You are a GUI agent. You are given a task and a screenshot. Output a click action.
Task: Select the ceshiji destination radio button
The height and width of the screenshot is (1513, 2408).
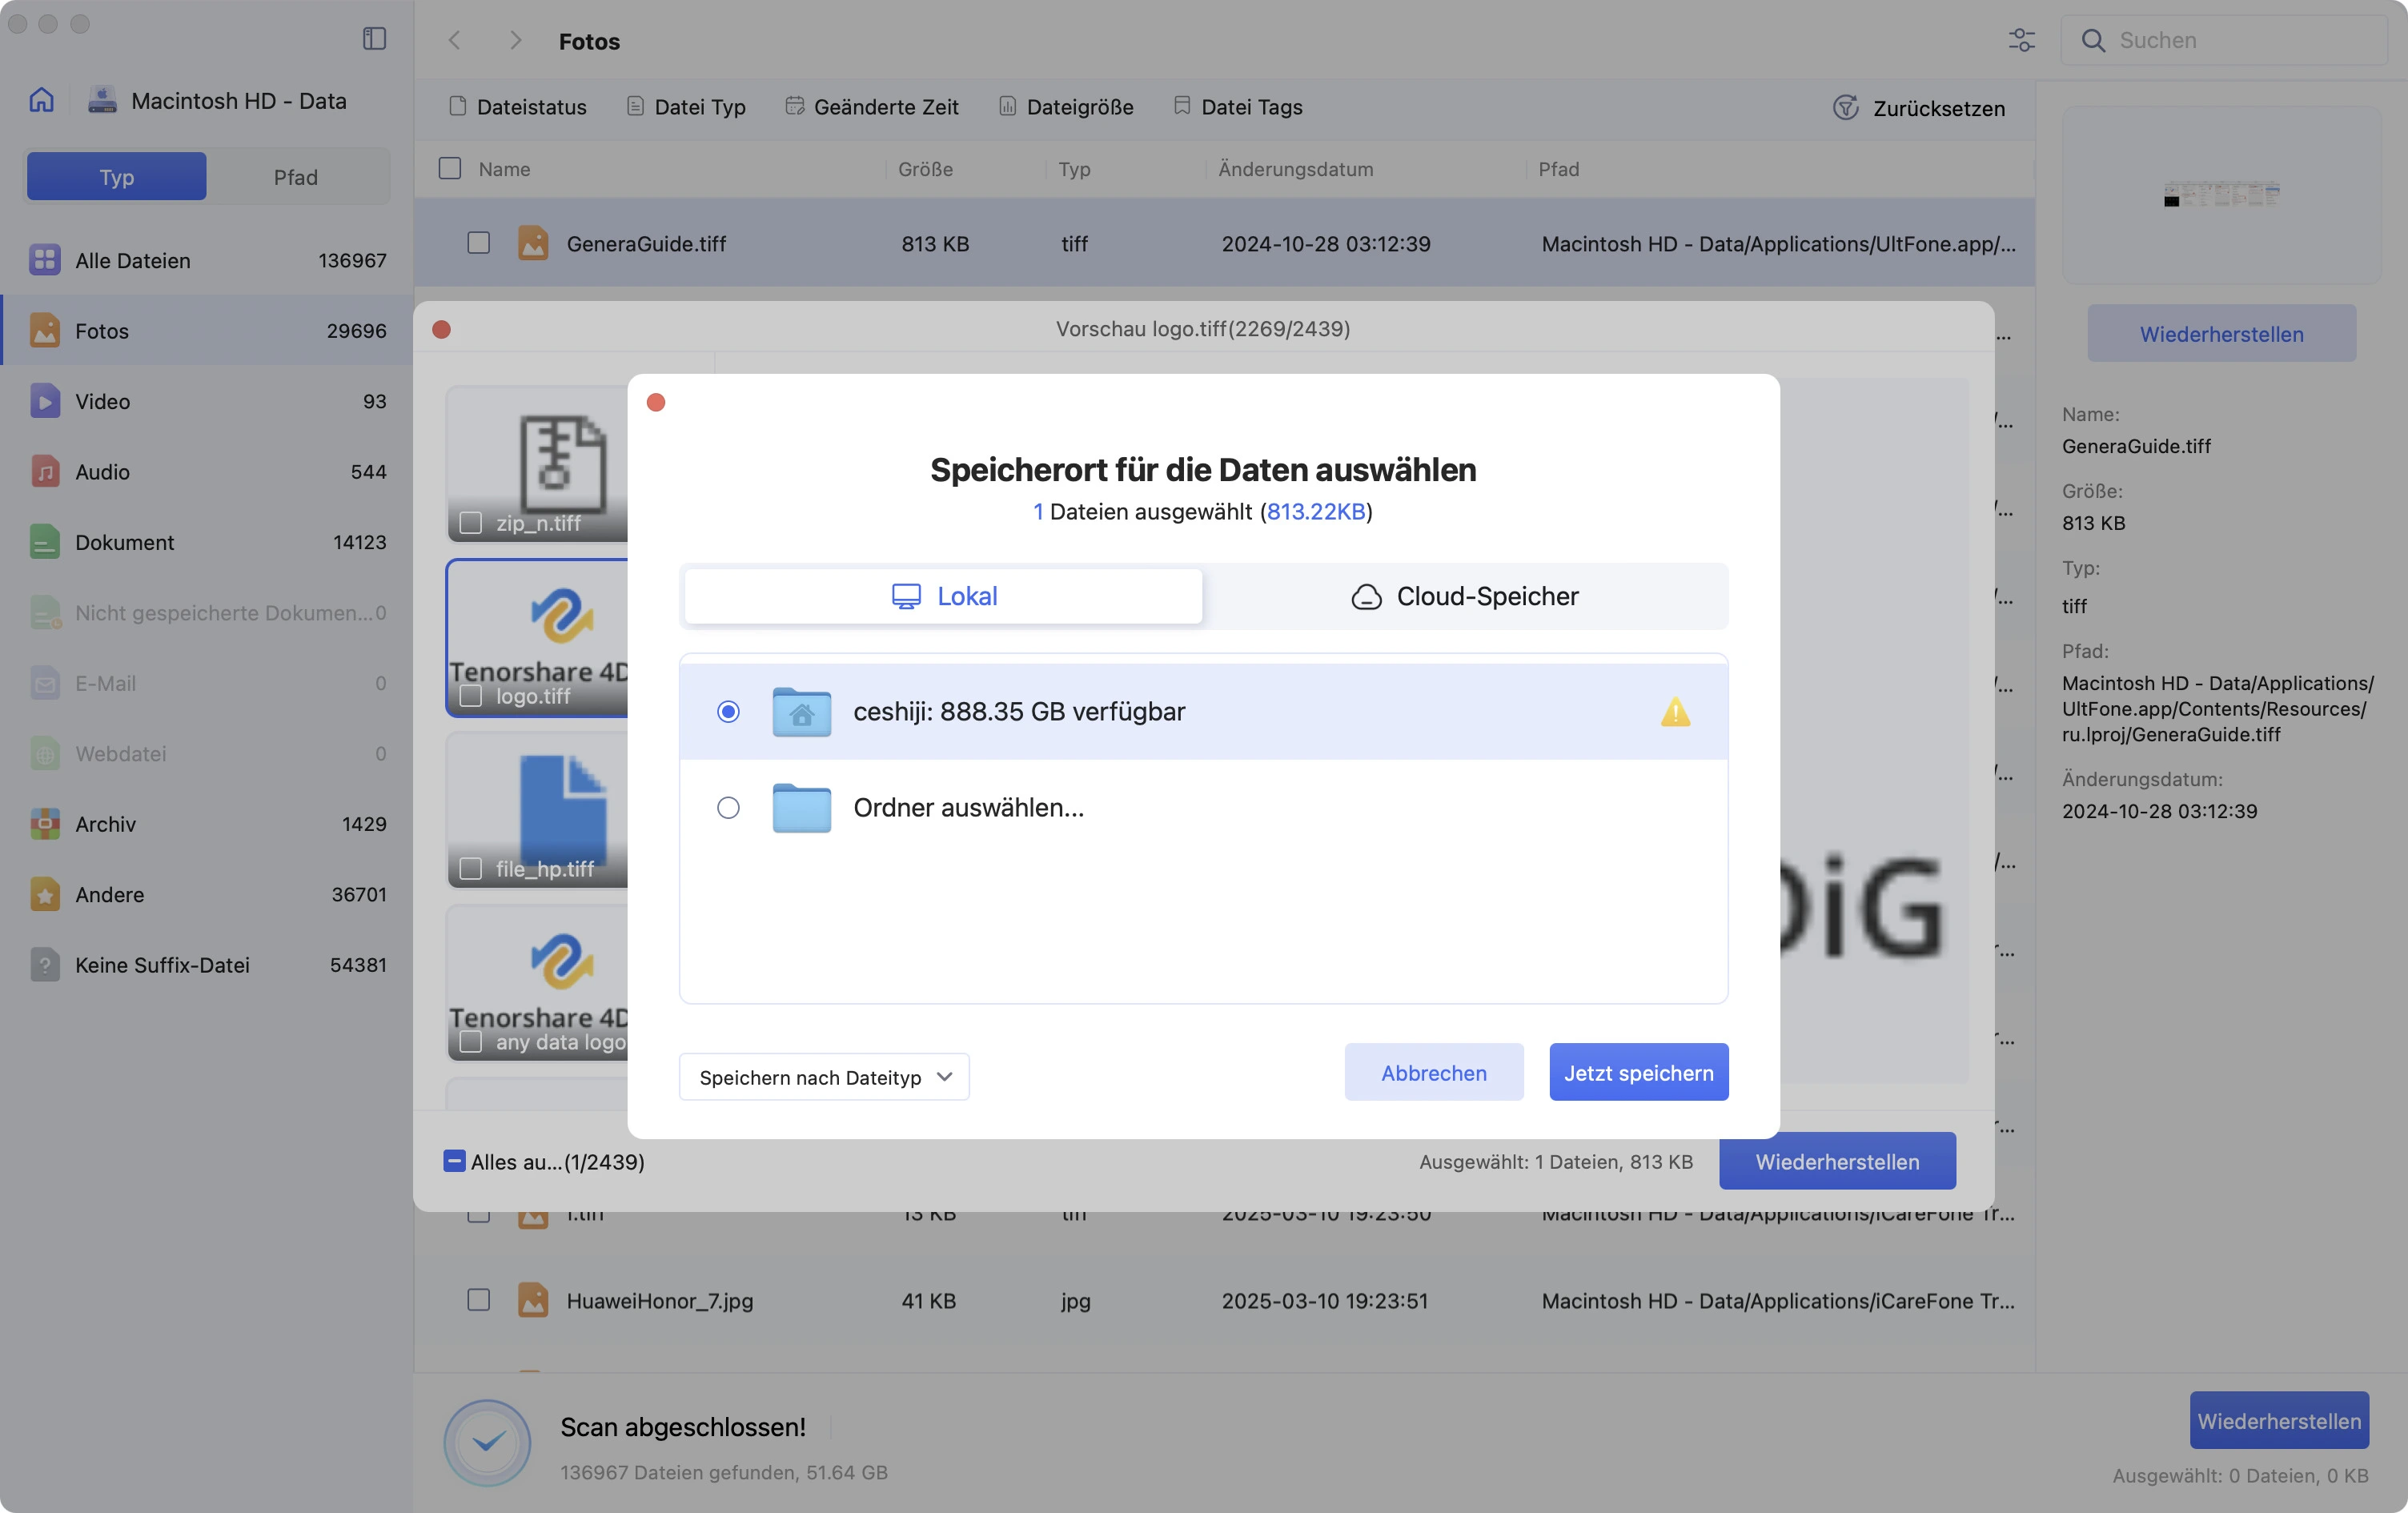729,712
